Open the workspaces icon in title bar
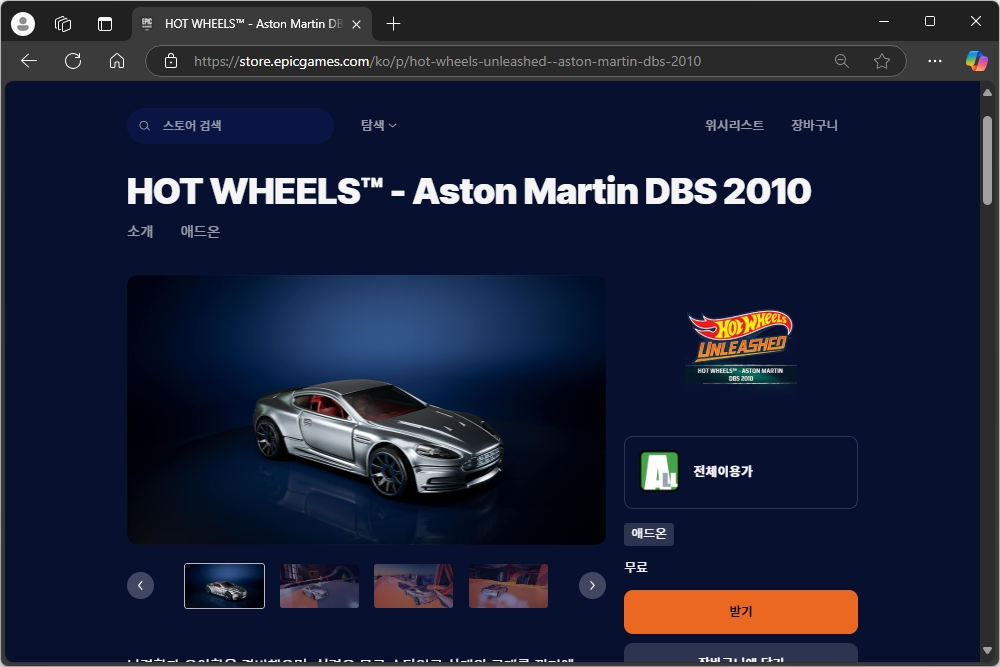This screenshot has height=667, width=1000. [x=62, y=24]
